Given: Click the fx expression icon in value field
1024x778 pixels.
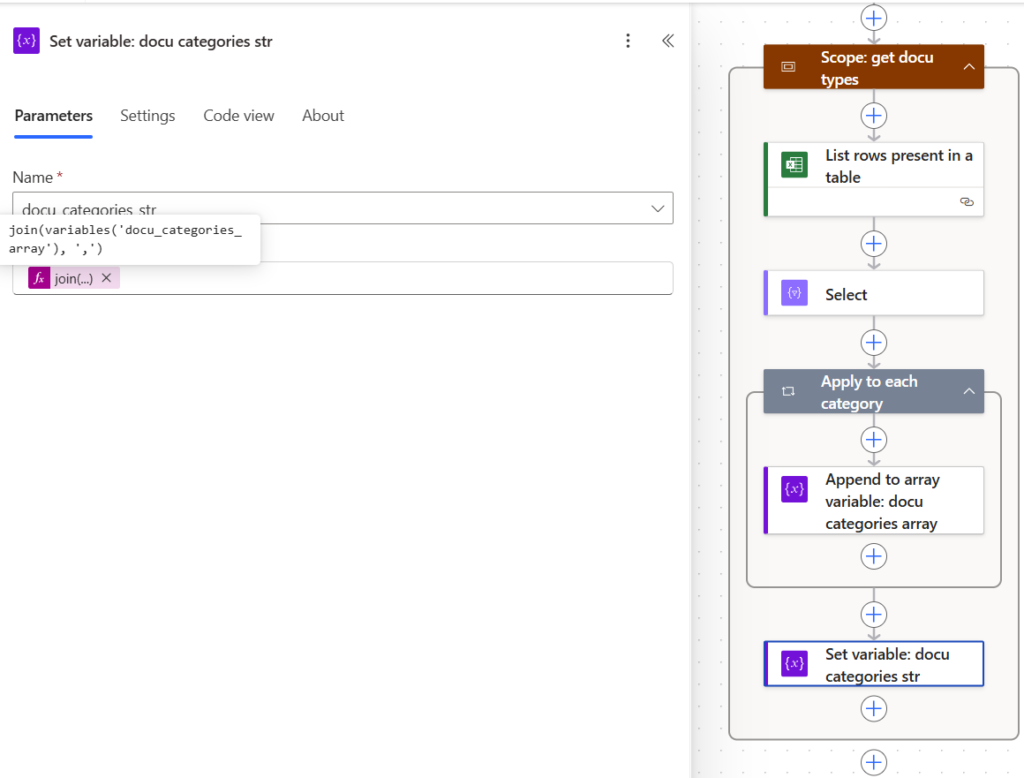Looking at the screenshot, I should pyautogui.click(x=39, y=278).
